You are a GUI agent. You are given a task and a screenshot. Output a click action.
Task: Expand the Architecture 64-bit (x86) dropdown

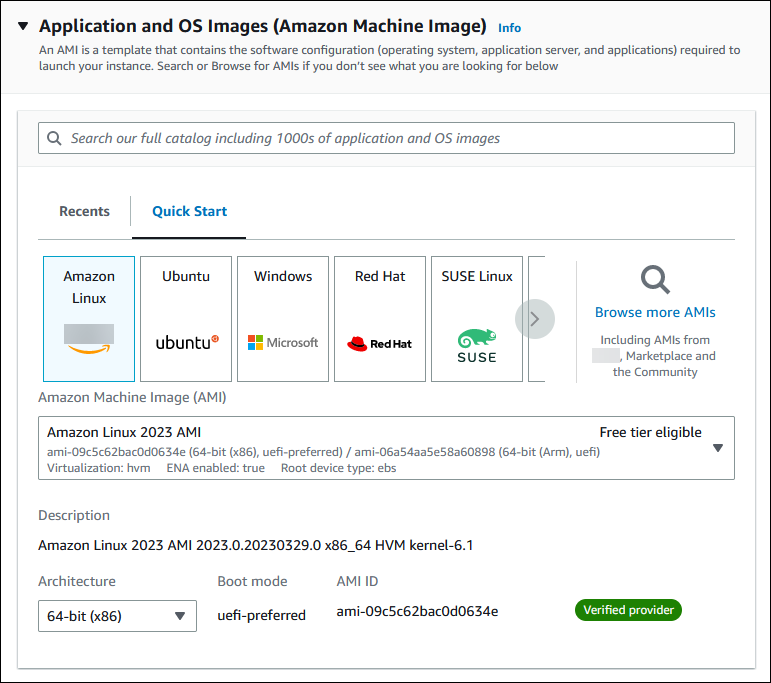(117, 616)
